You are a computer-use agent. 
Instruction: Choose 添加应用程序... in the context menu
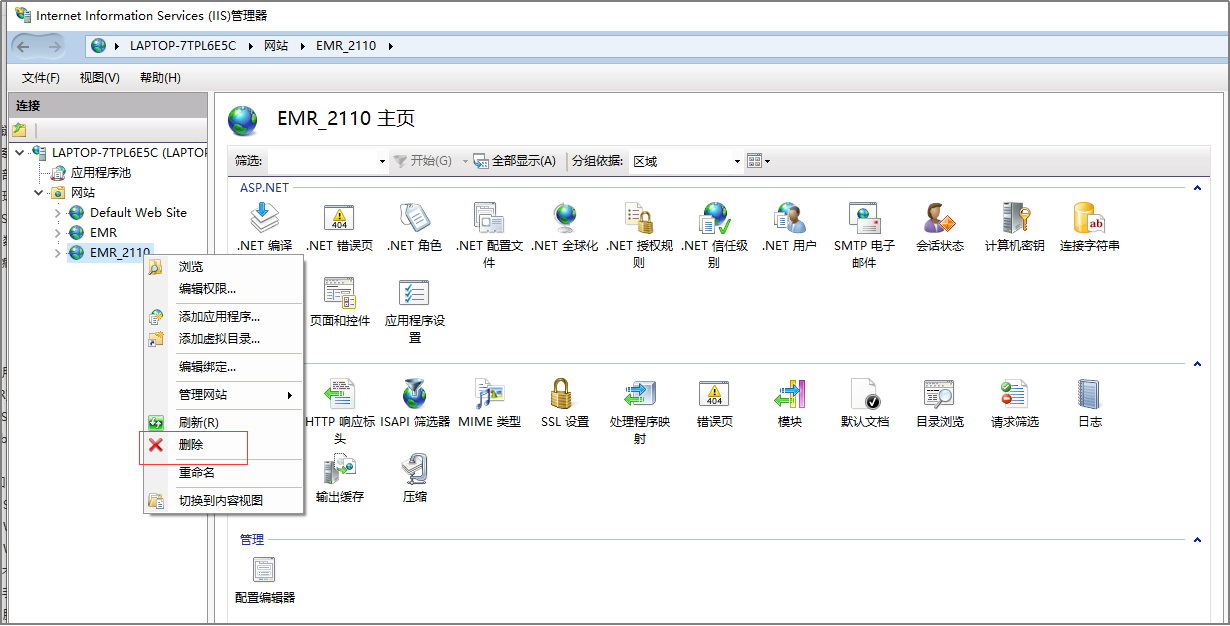[223, 317]
